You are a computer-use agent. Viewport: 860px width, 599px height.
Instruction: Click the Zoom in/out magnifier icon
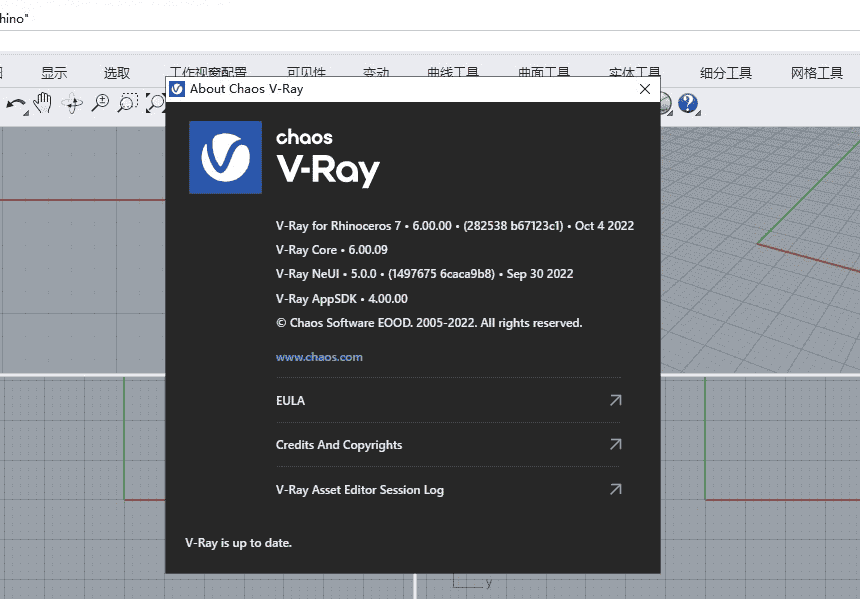(100, 102)
